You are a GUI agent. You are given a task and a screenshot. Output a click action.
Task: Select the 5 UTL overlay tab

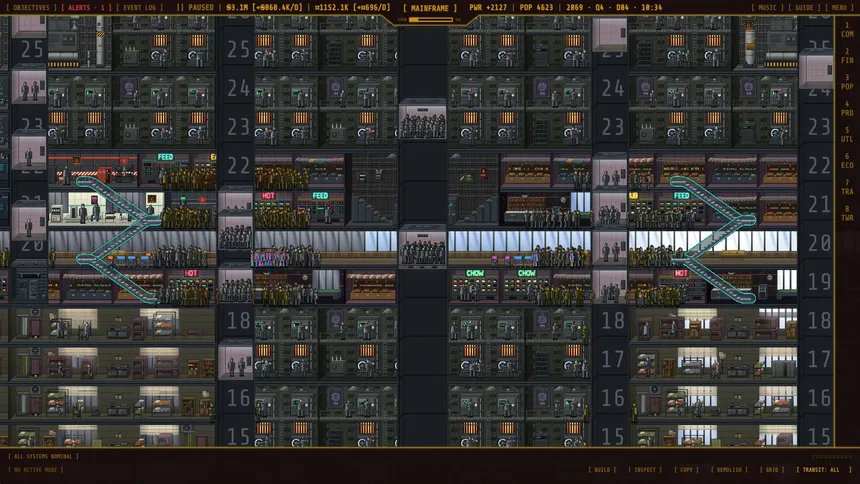coord(847,135)
